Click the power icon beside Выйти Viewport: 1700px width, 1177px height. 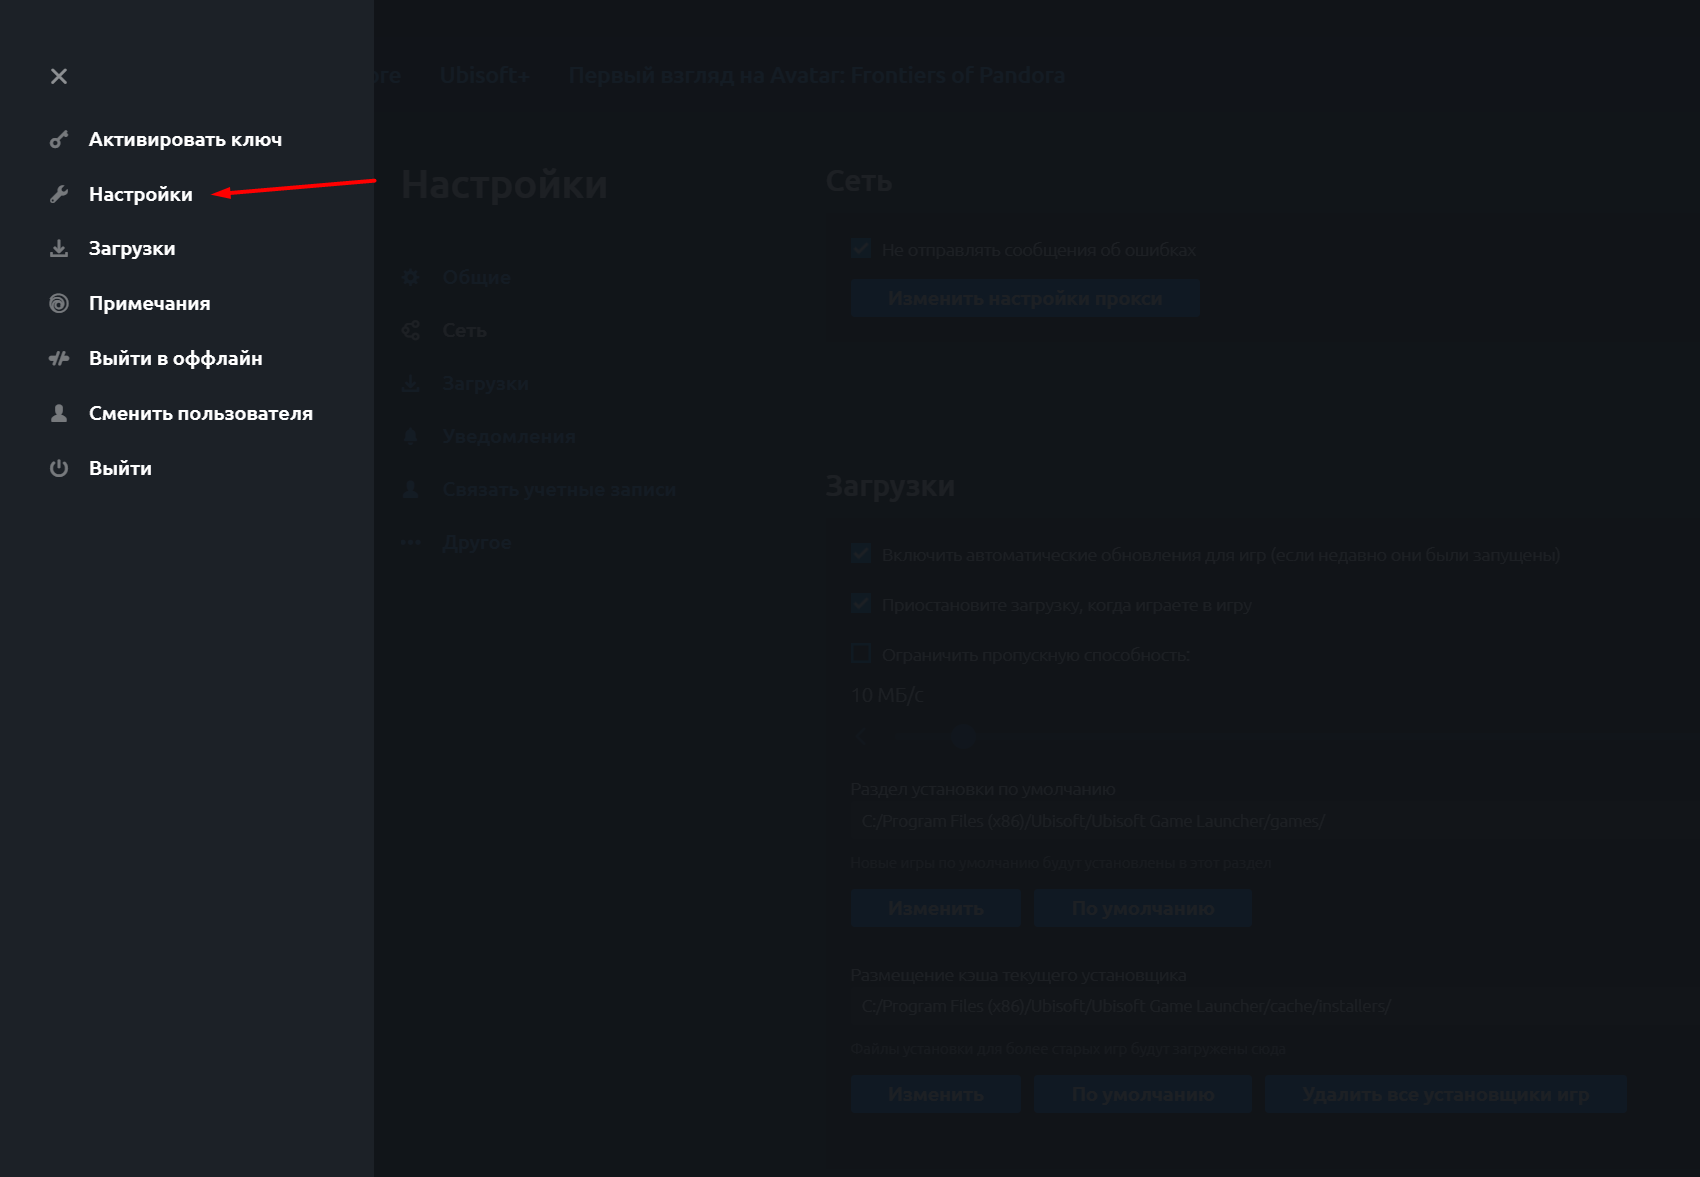[x=59, y=468]
